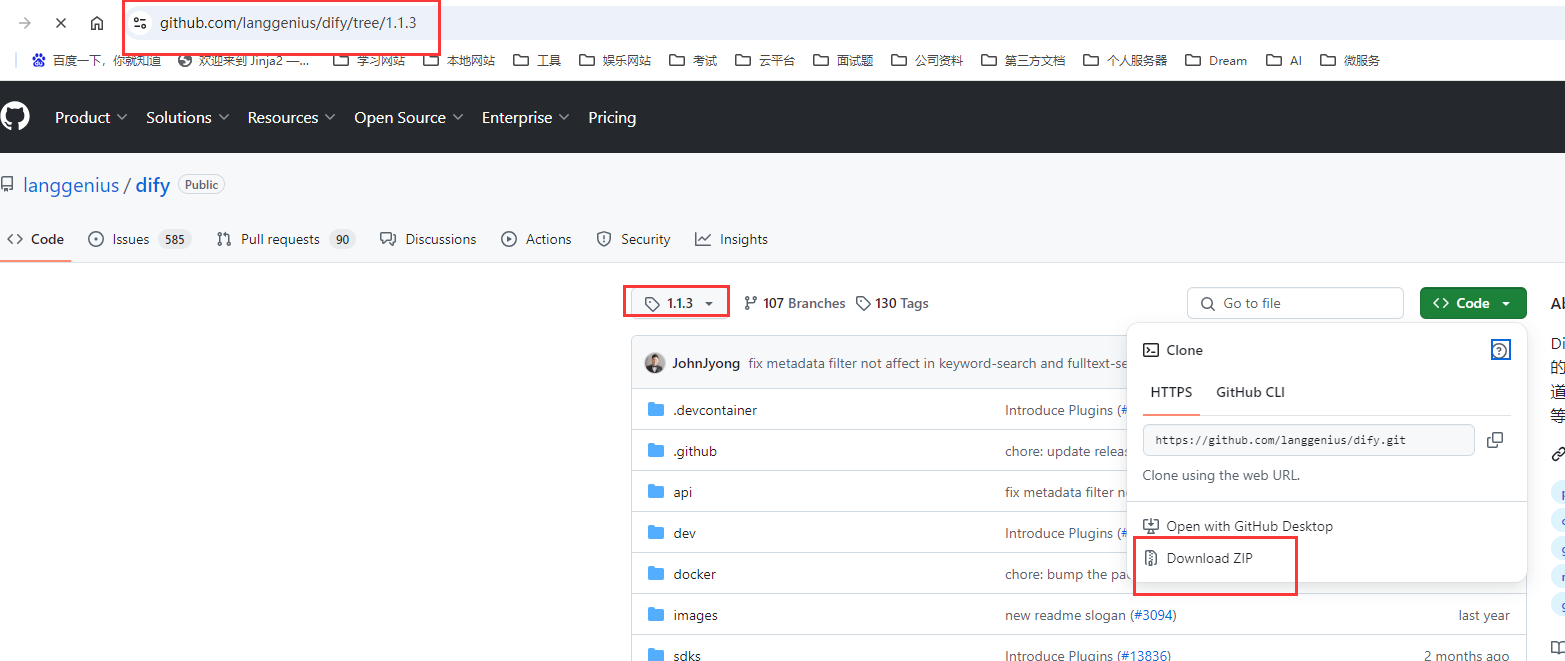Switch to the Issues tab
This screenshot has width=1565, height=661.
pos(139,239)
